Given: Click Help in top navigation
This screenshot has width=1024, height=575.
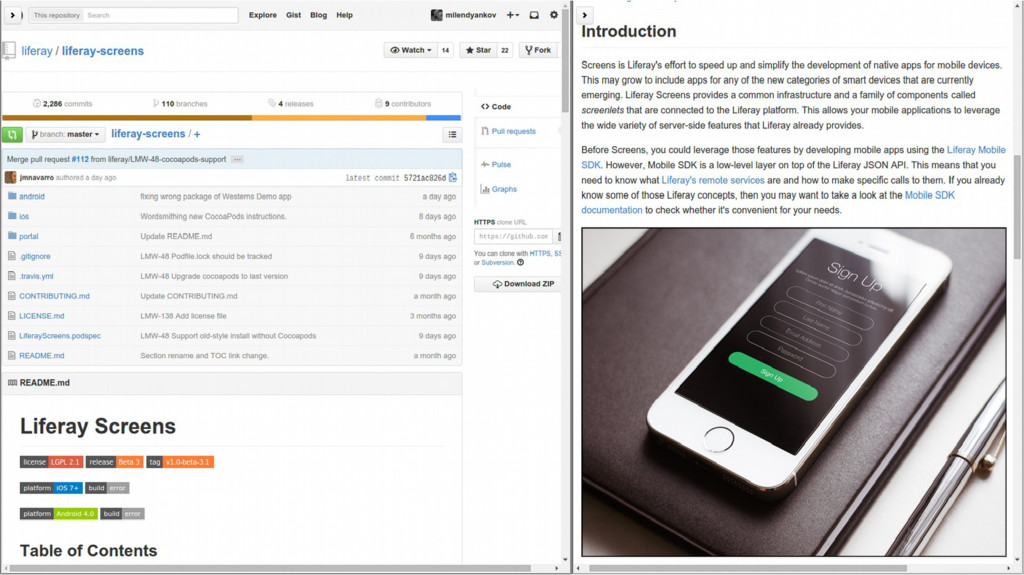Looking at the screenshot, I should (x=344, y=15).
